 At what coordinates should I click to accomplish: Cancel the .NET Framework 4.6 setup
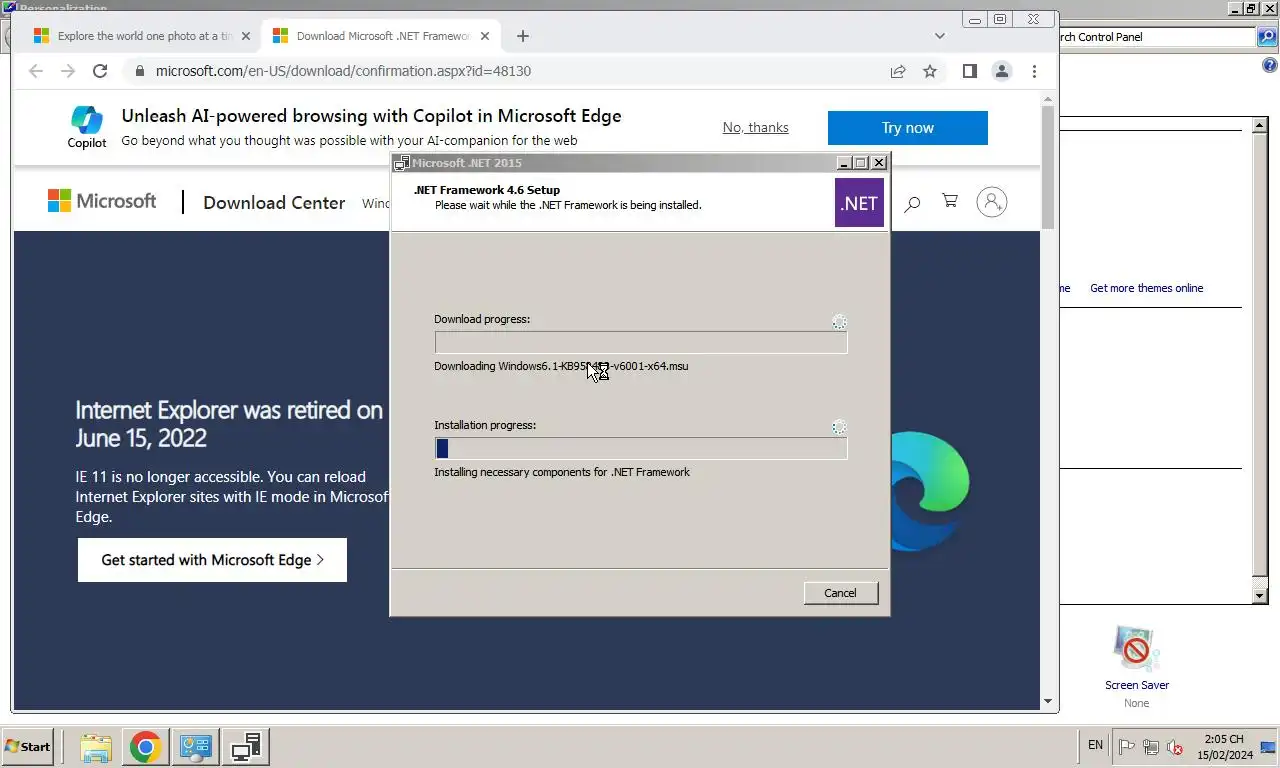coord(840,593)
